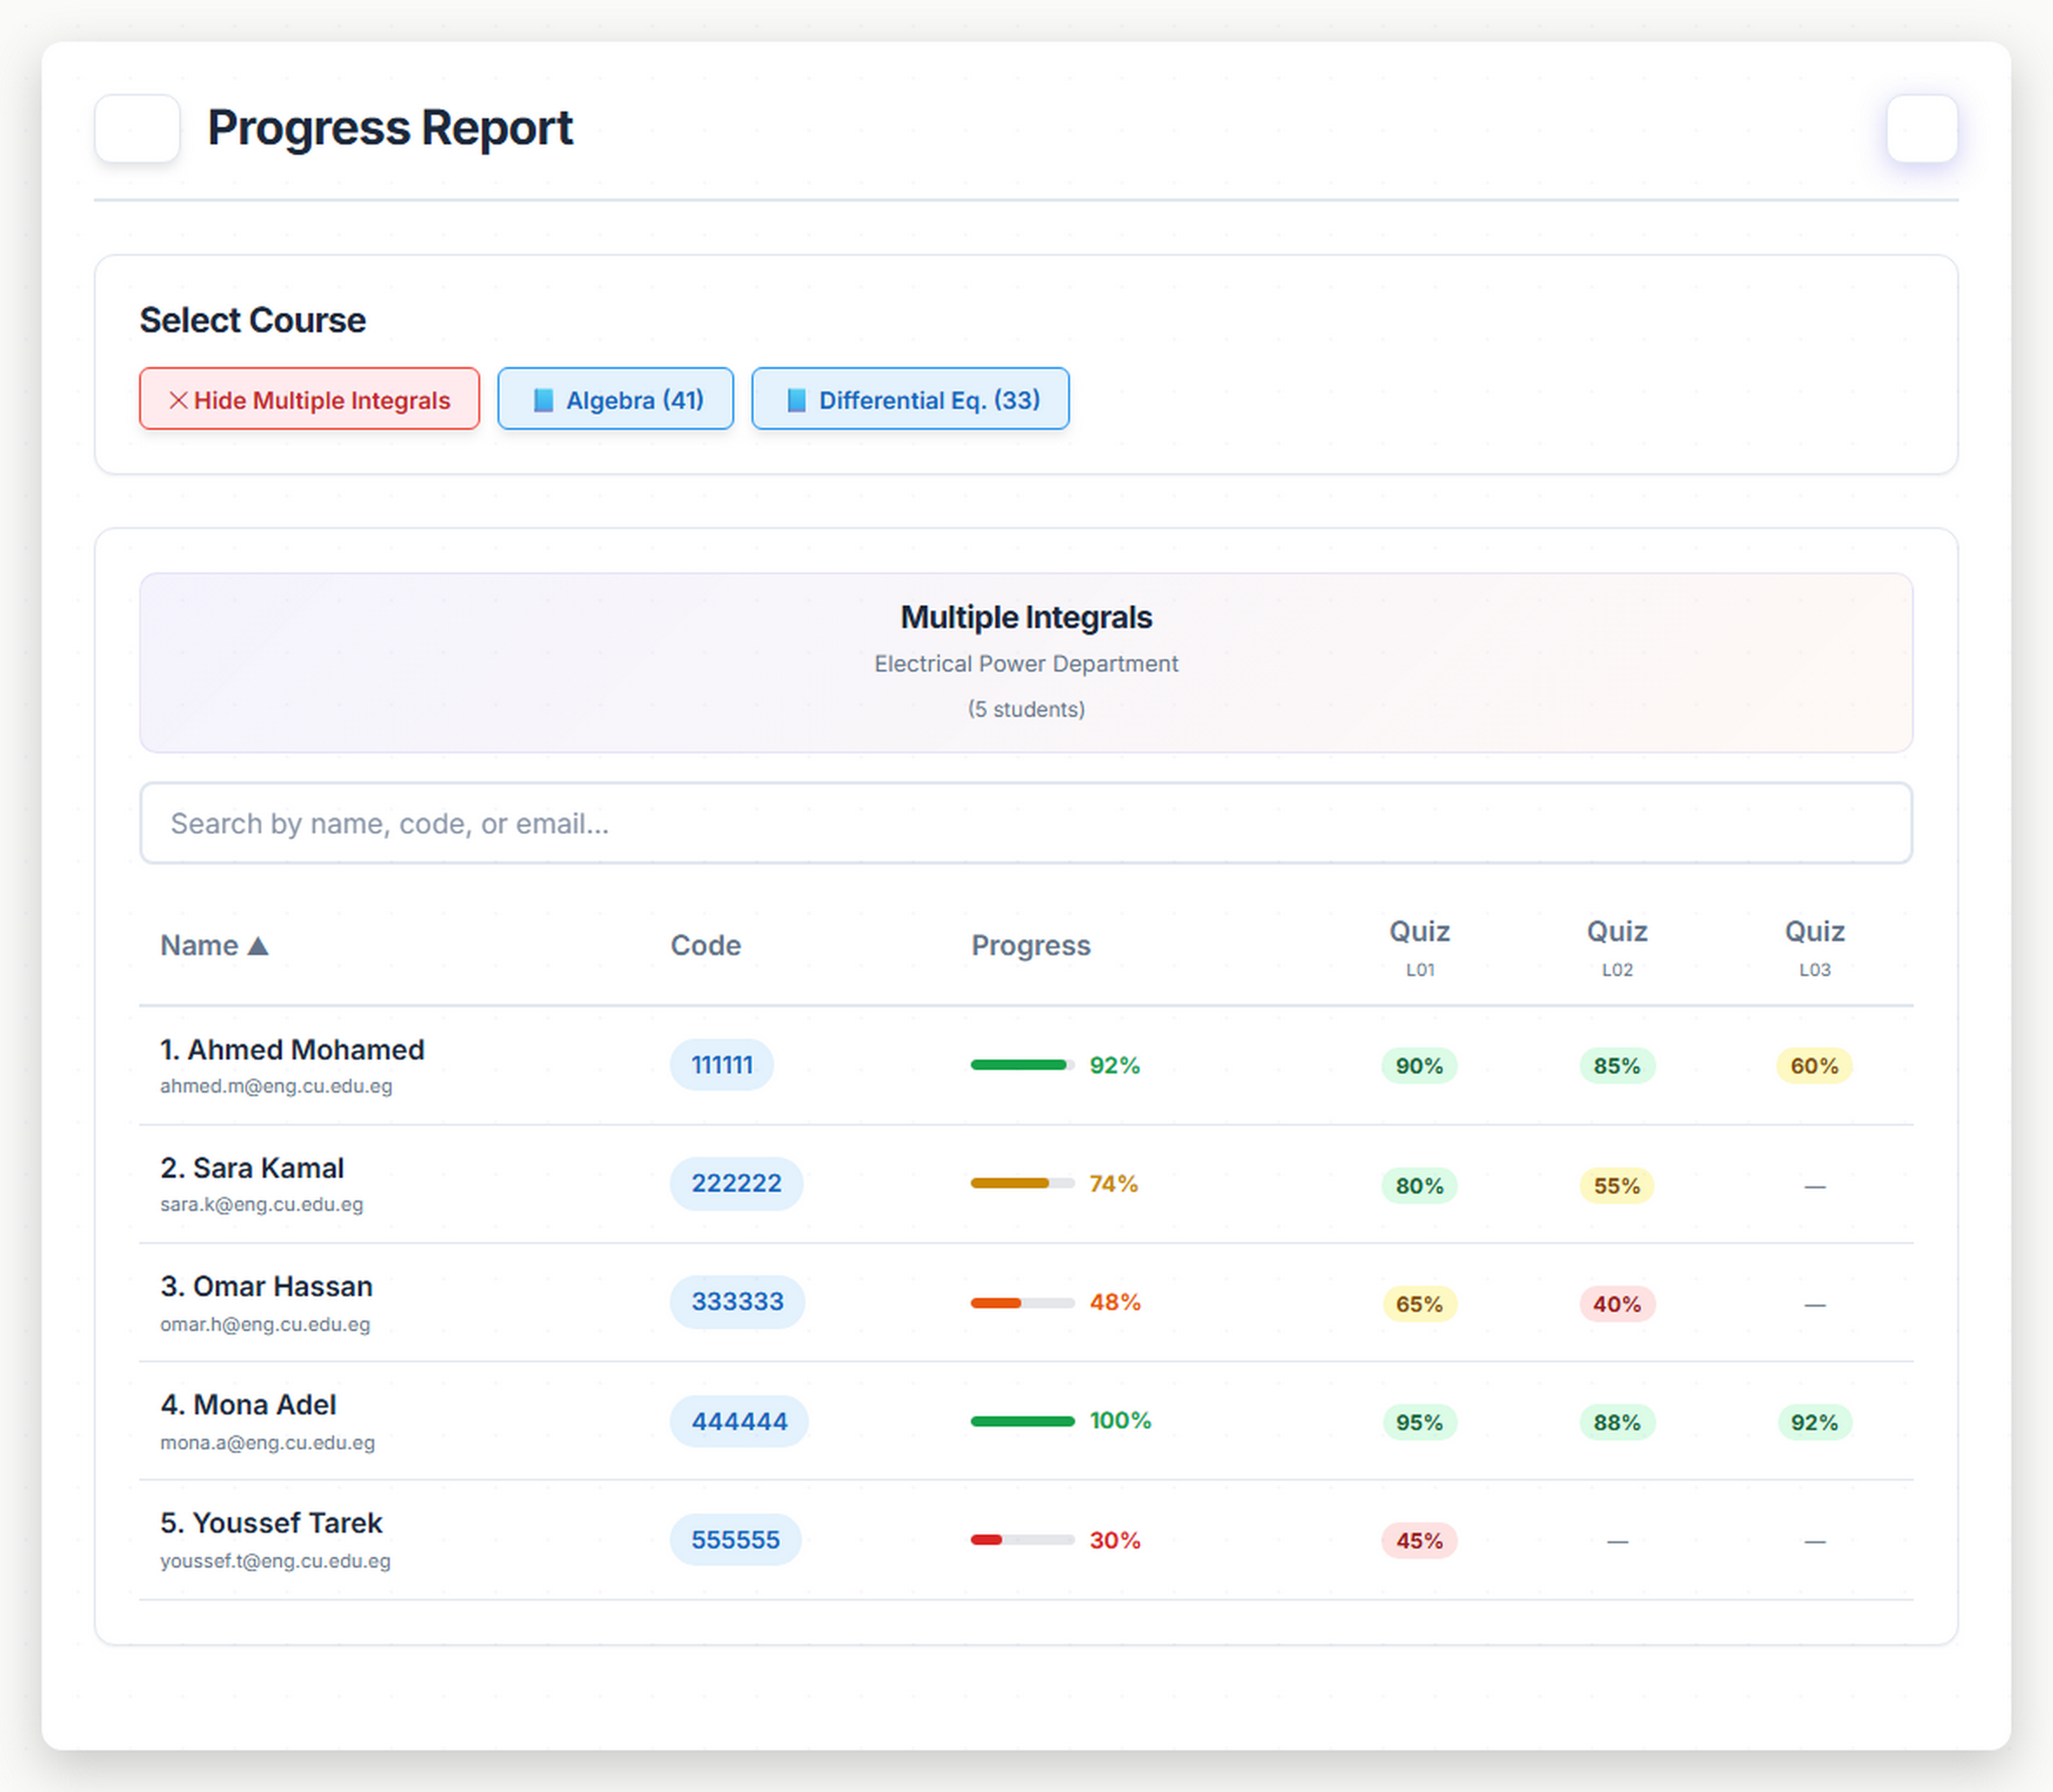The width and height of the screenshot is (2053, 1792).
Task: Click the 74% progress value
Action: coord(1114,1184)
